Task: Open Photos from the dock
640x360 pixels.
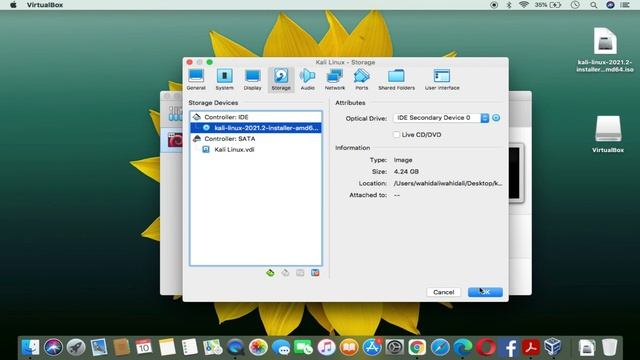Action: [x=258, y=347]
